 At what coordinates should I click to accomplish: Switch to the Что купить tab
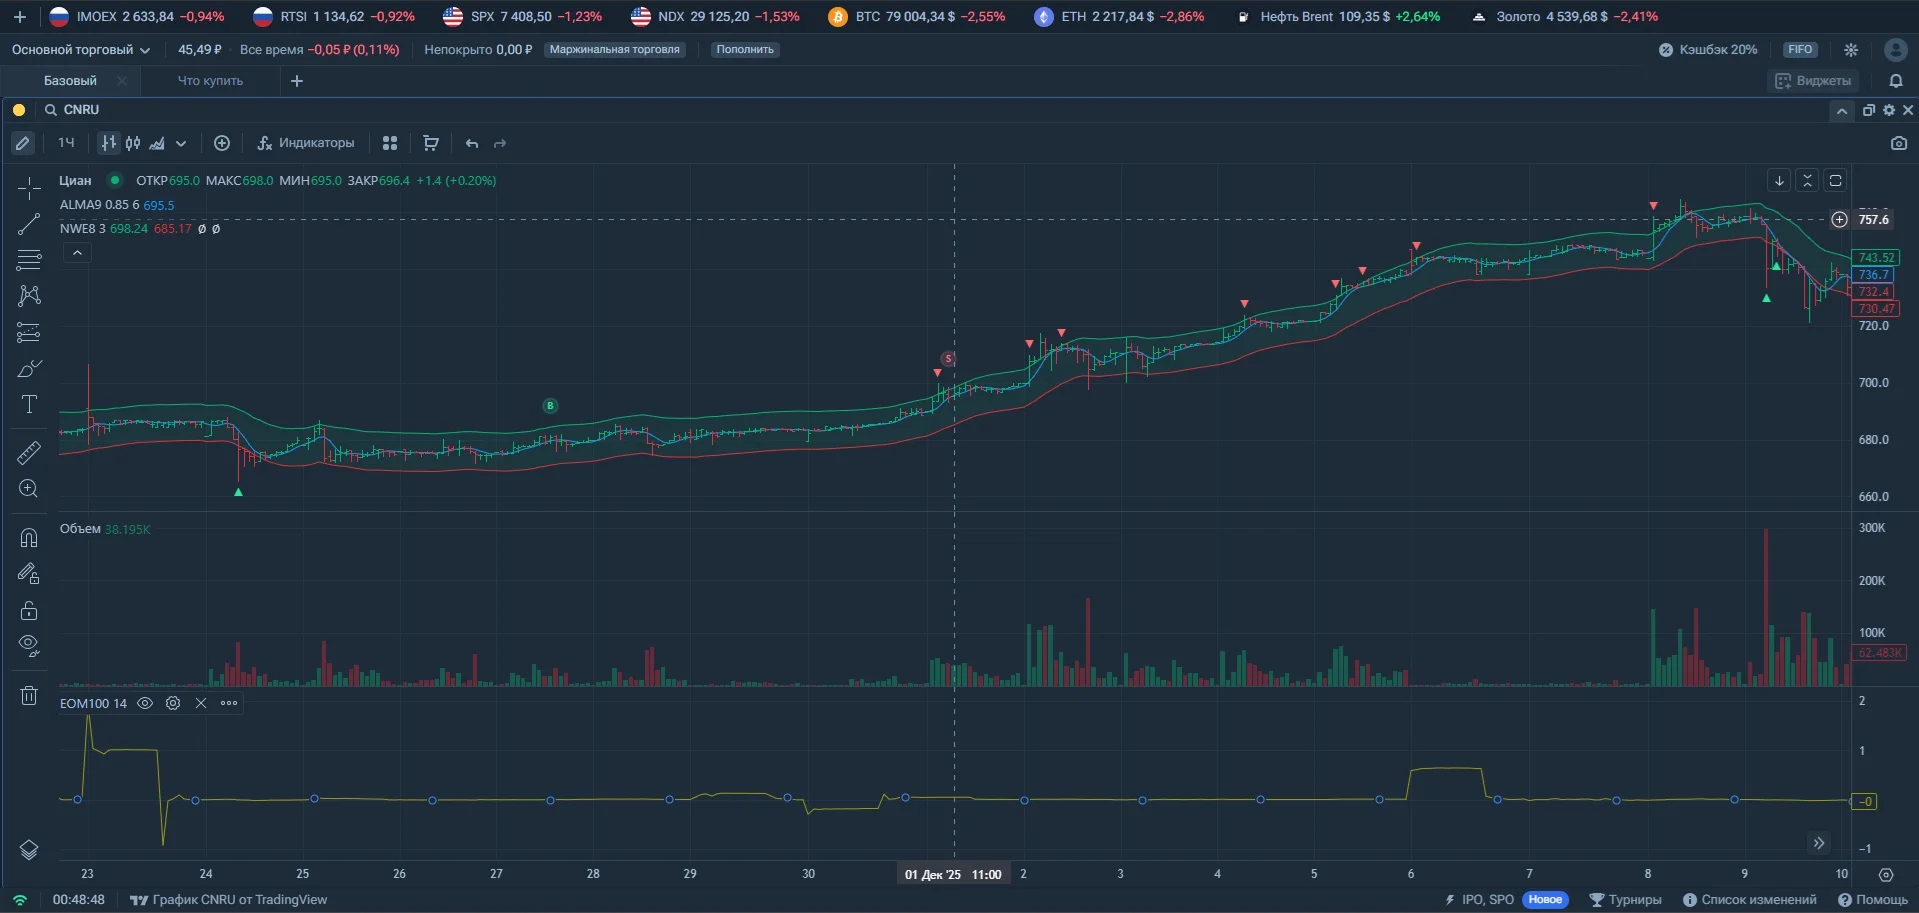pos(210,81)
